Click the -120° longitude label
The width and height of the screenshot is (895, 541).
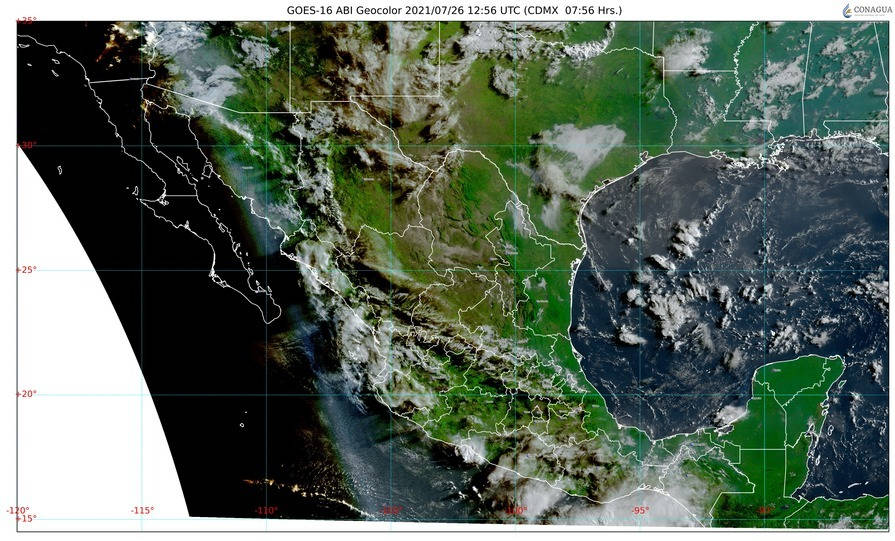click(17, 510)
